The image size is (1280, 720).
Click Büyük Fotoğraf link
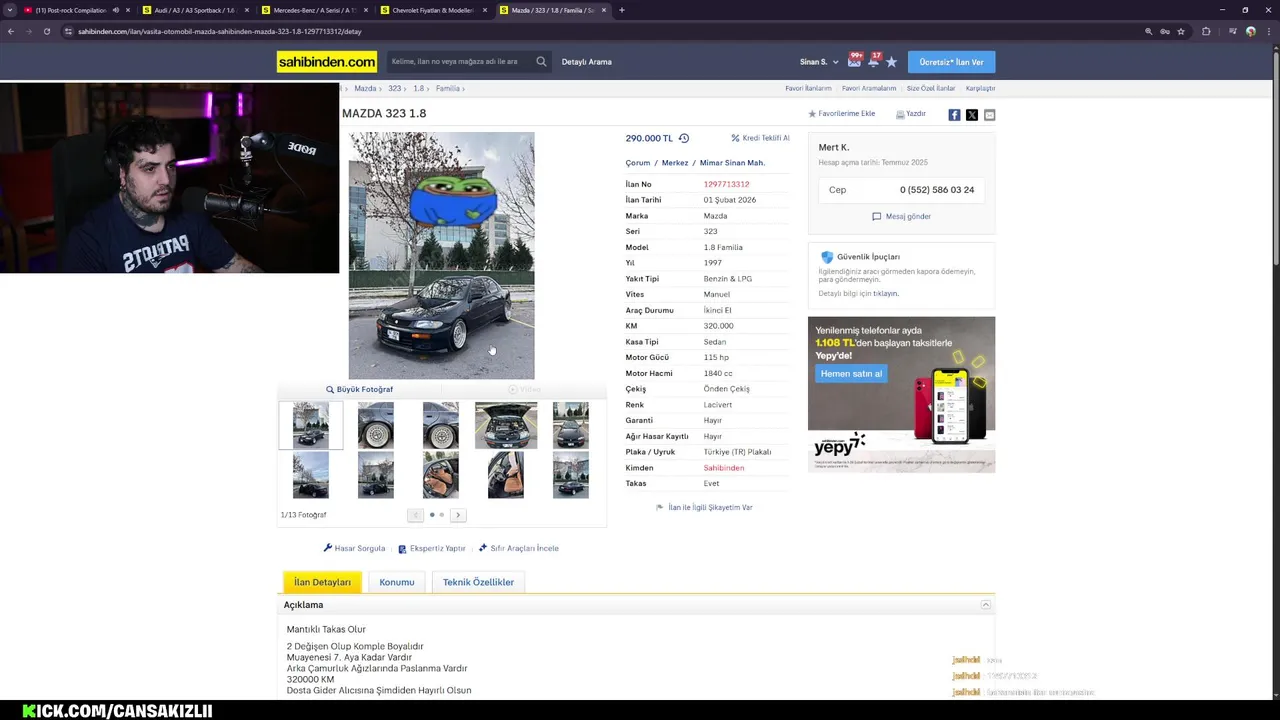[359, 389]
